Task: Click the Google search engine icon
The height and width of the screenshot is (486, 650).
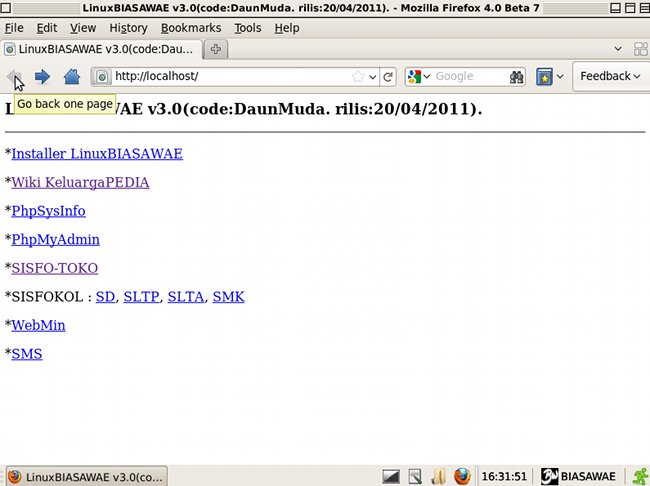Action: pos(414,77)
